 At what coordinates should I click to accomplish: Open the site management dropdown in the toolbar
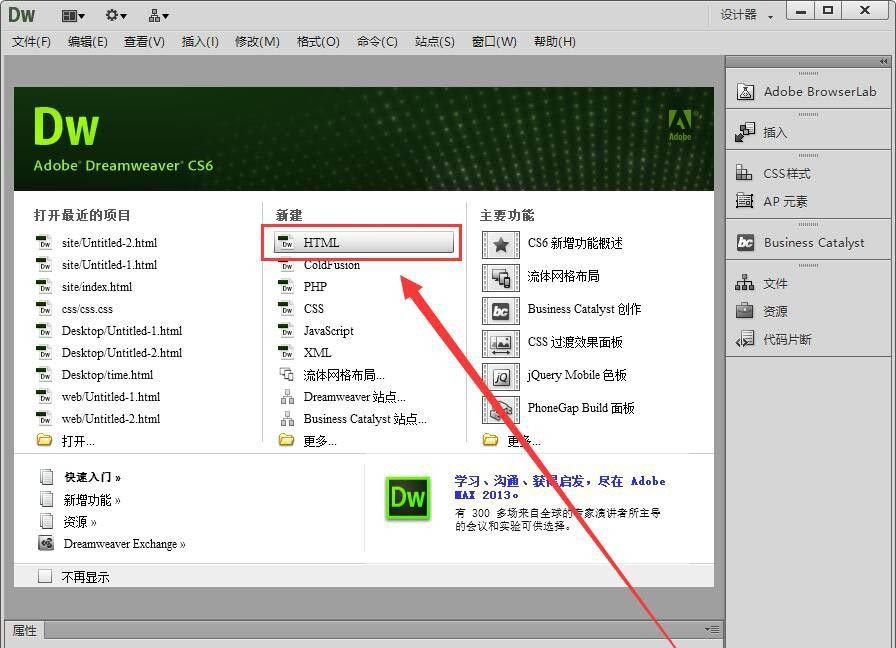click(158, 14)
